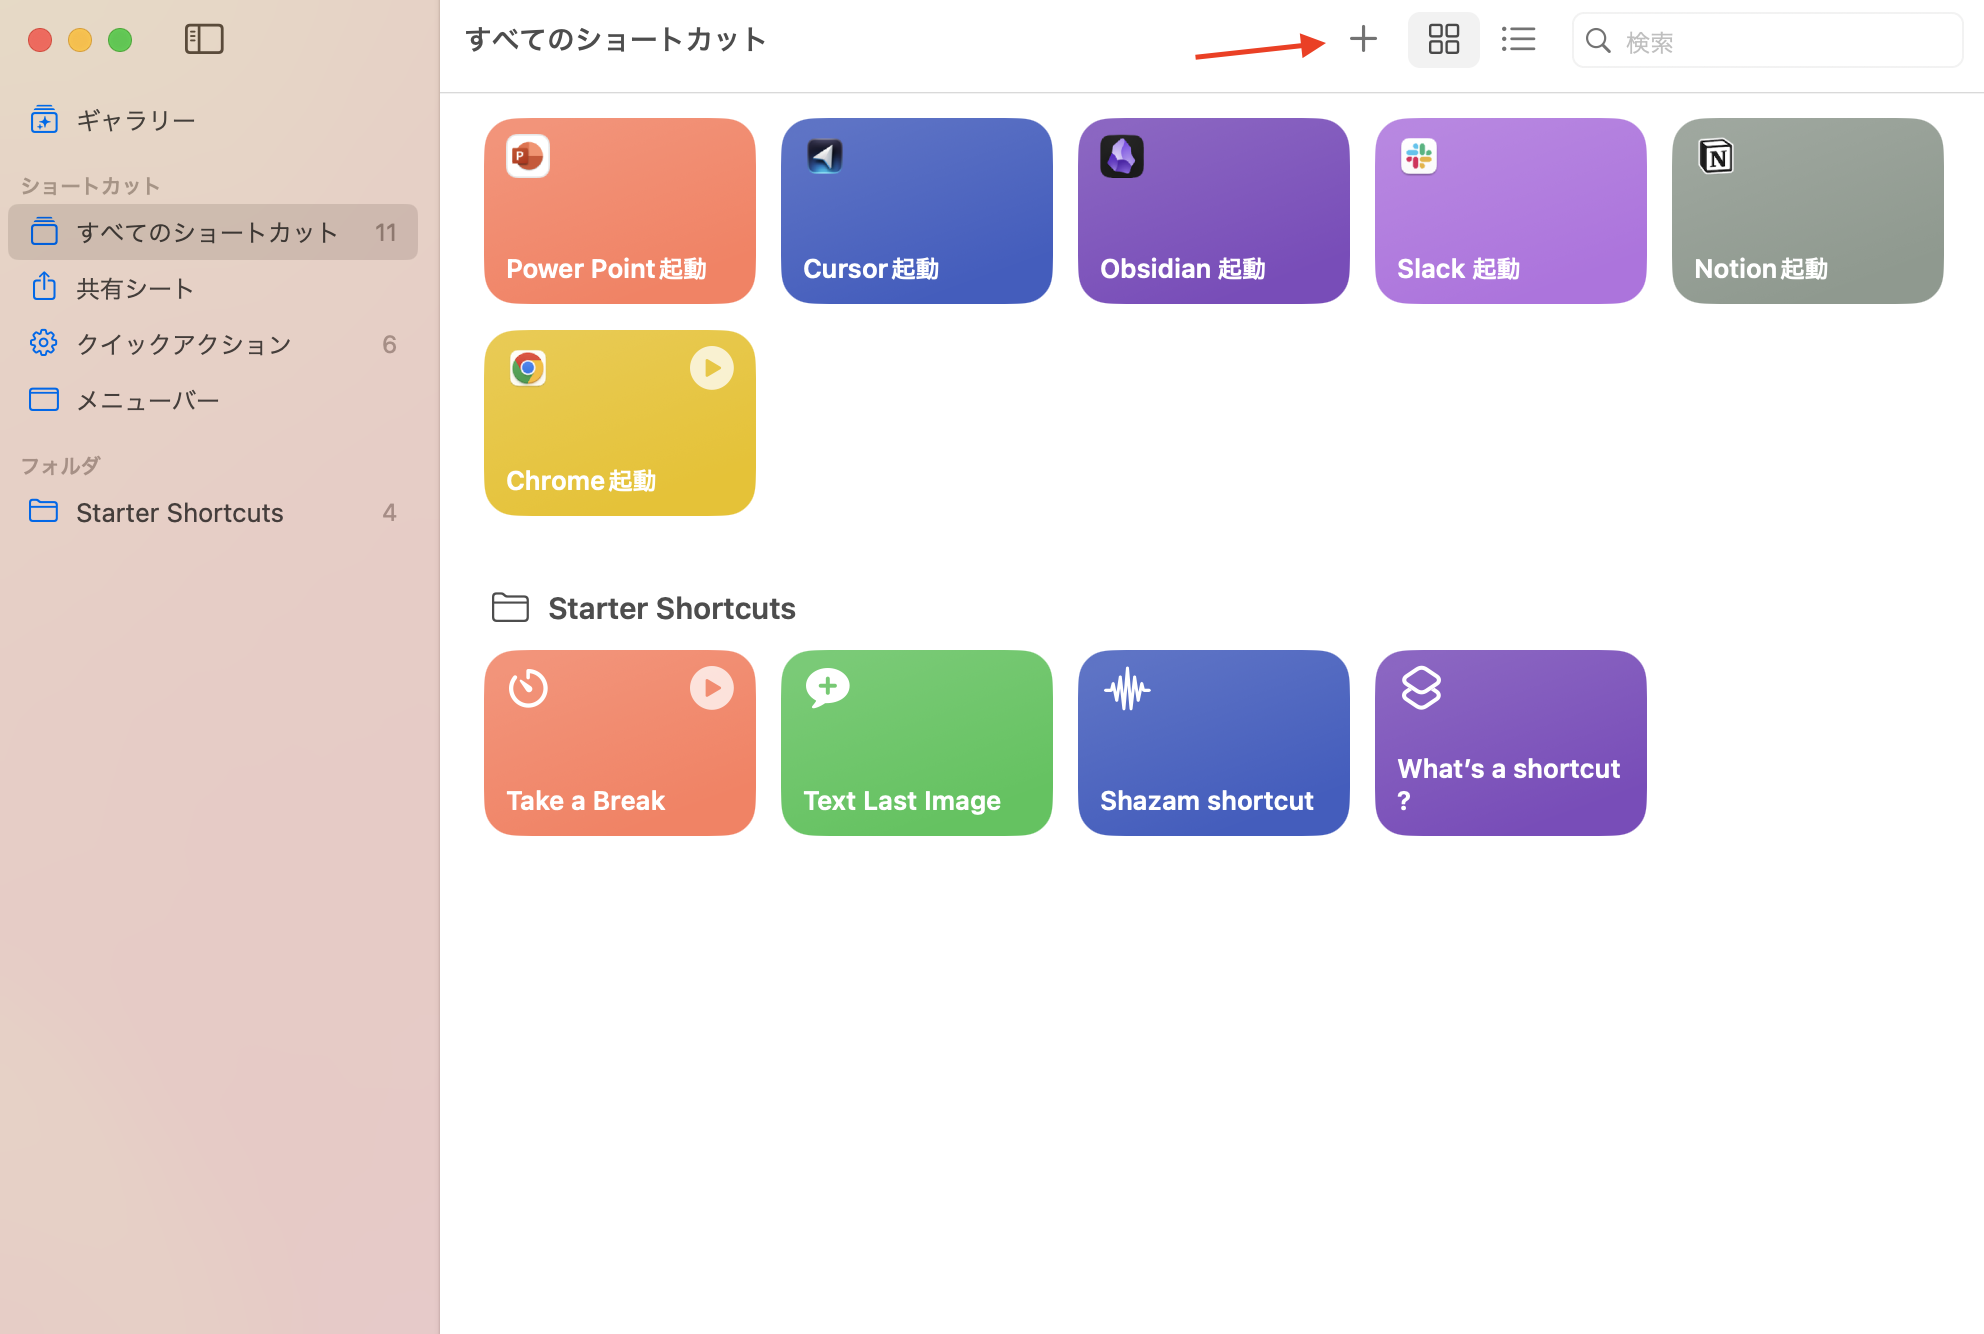Switch to grid view
The width and height of the screenshot is (1984, 1334).
(x=1443, y=40)
